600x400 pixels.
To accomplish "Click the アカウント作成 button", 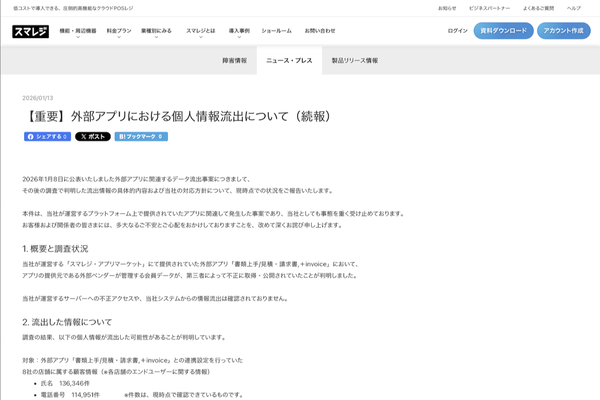I will point(564,31).
